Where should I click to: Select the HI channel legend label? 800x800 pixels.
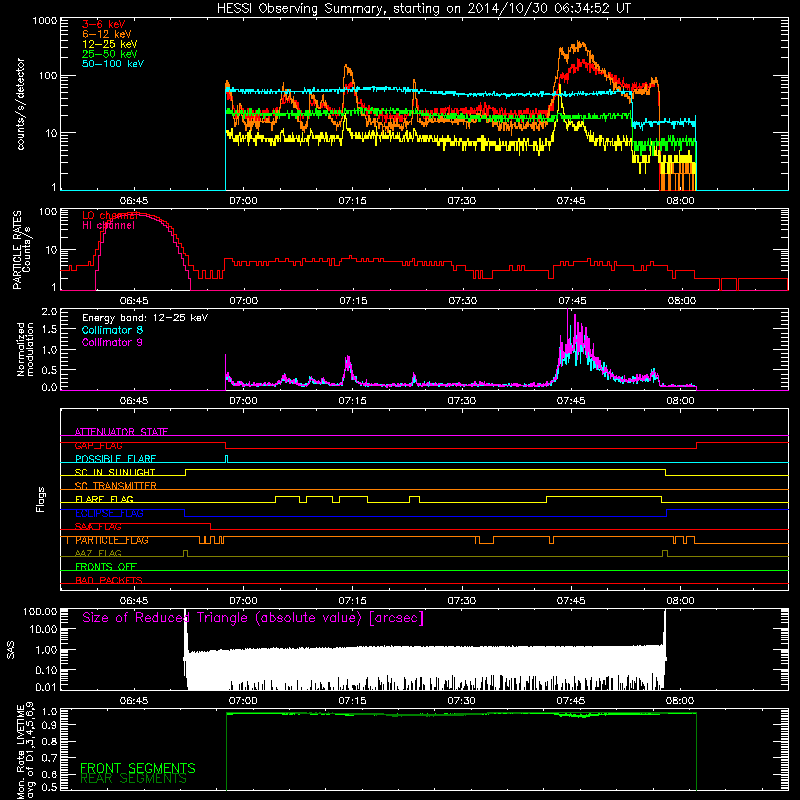click(108, 225)
